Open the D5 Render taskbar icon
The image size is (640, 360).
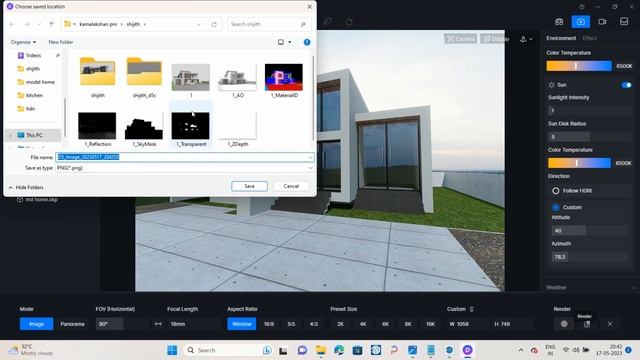pyautogui.click(x=468, y=350)
